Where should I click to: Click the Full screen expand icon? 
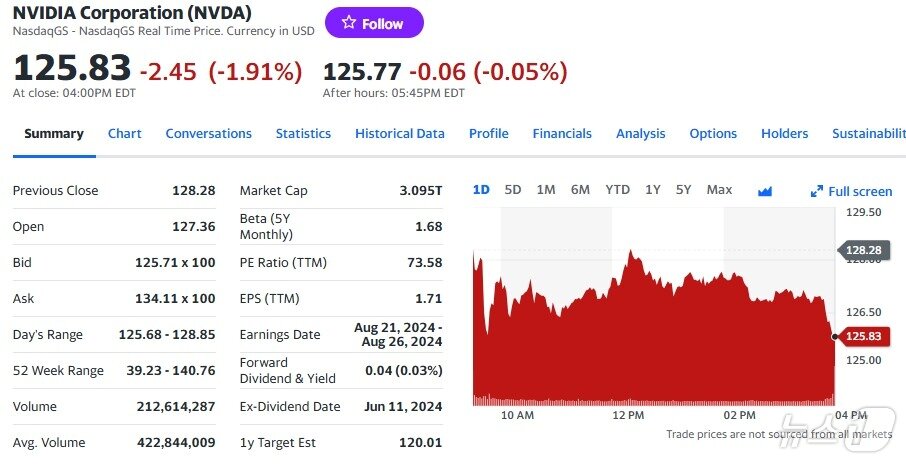816,191
